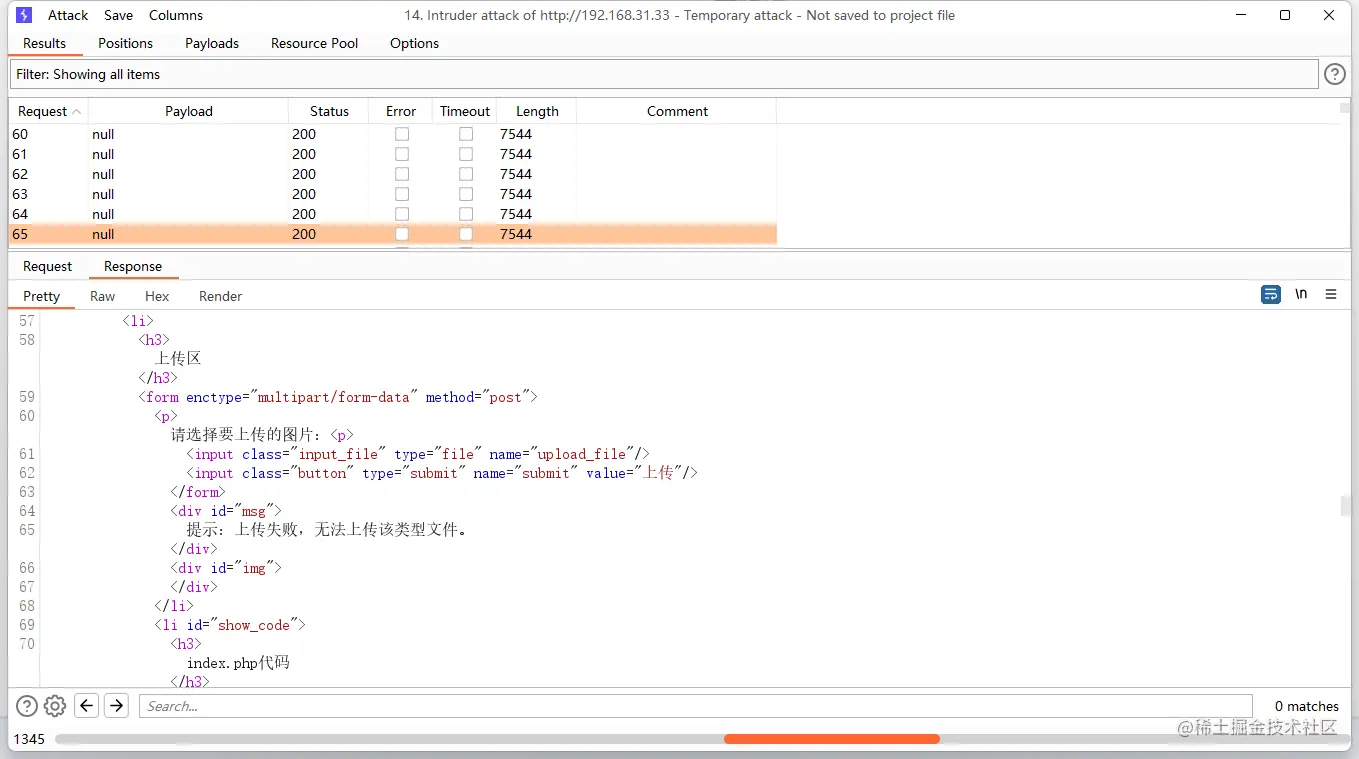The width and height of the screenshot is (1359, 759).
Task: Select request row 61
Action: point(393,154)
